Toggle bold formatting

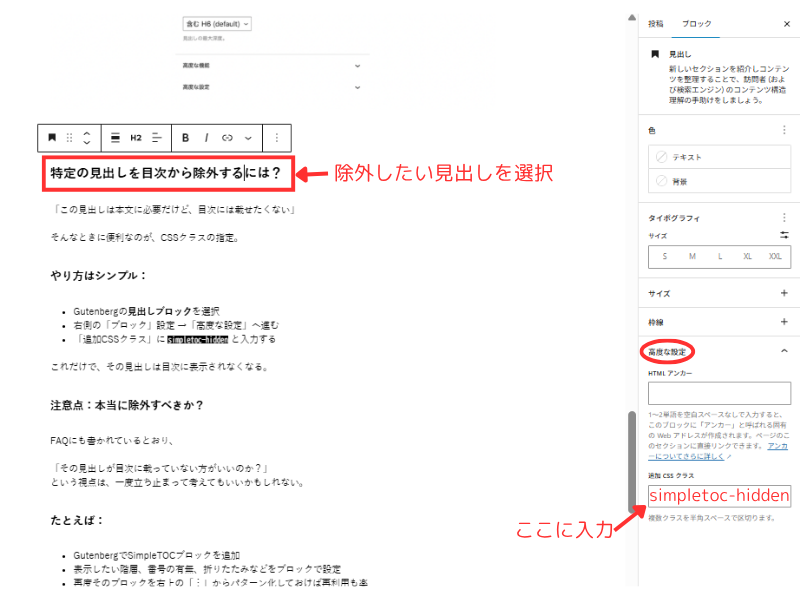185,138
